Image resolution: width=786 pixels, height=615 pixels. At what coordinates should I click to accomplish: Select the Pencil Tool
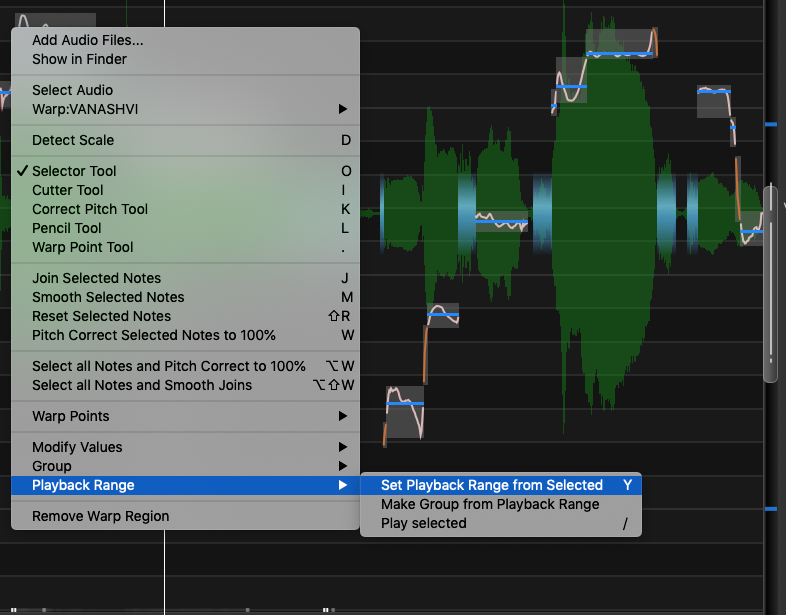[66, 228]
